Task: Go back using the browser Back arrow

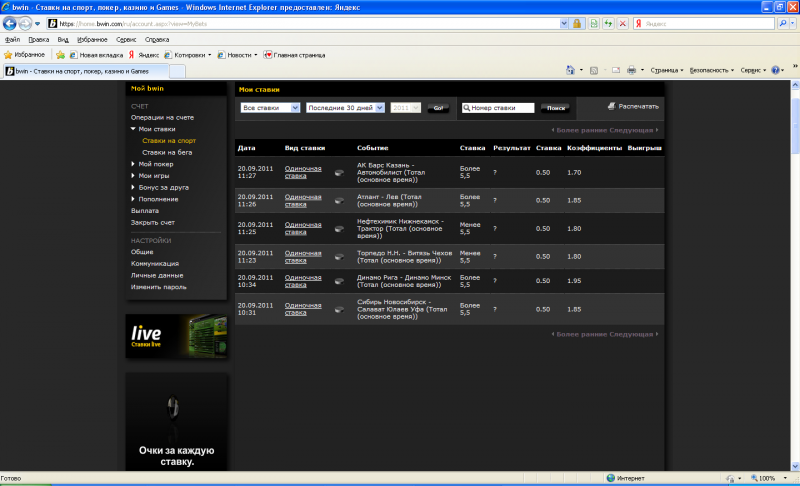Action: click(9, 23)
